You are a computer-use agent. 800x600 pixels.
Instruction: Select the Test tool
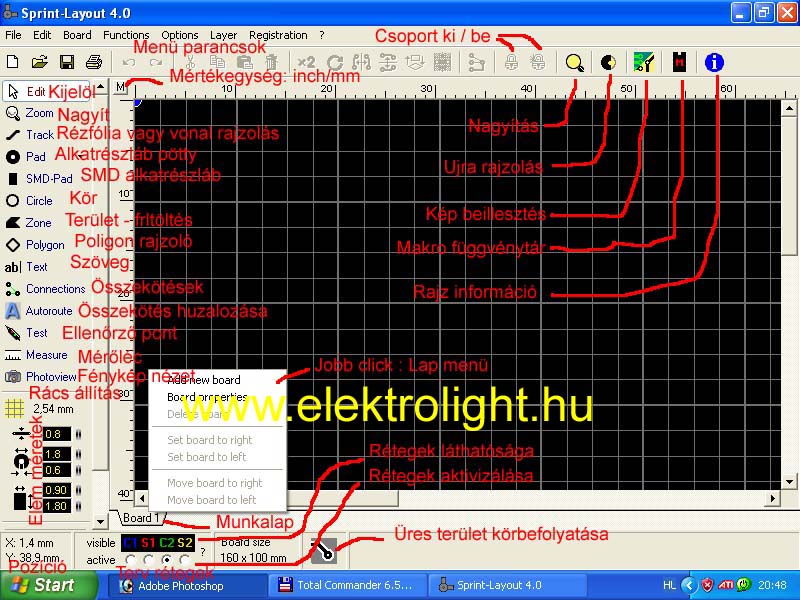(26, 333)
